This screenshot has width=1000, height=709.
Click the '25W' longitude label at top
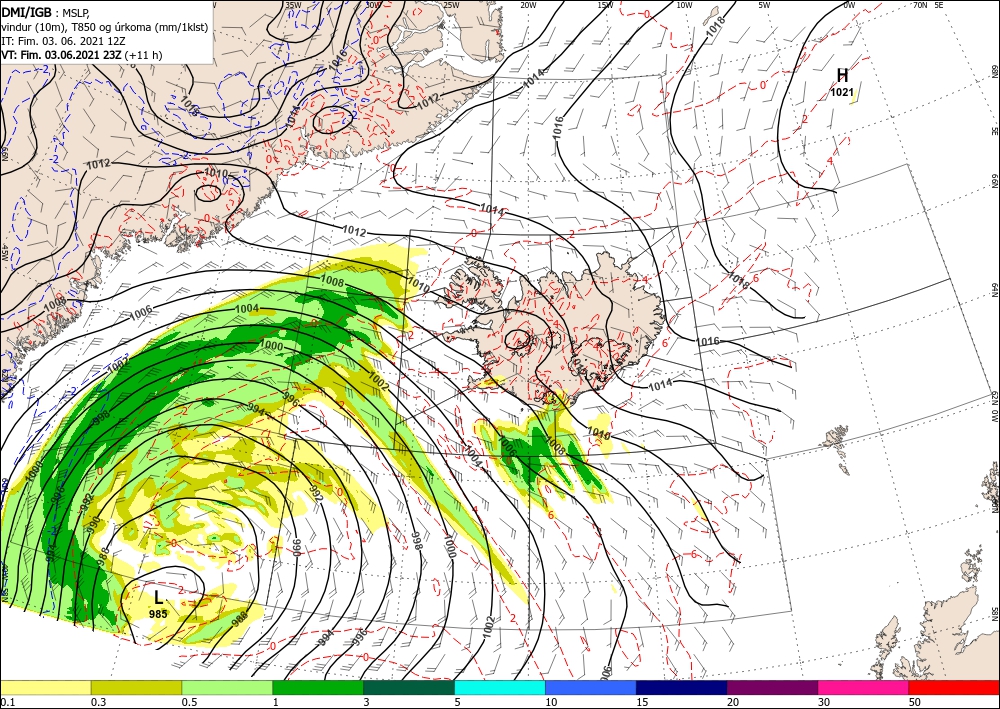(x=451, y=4)
